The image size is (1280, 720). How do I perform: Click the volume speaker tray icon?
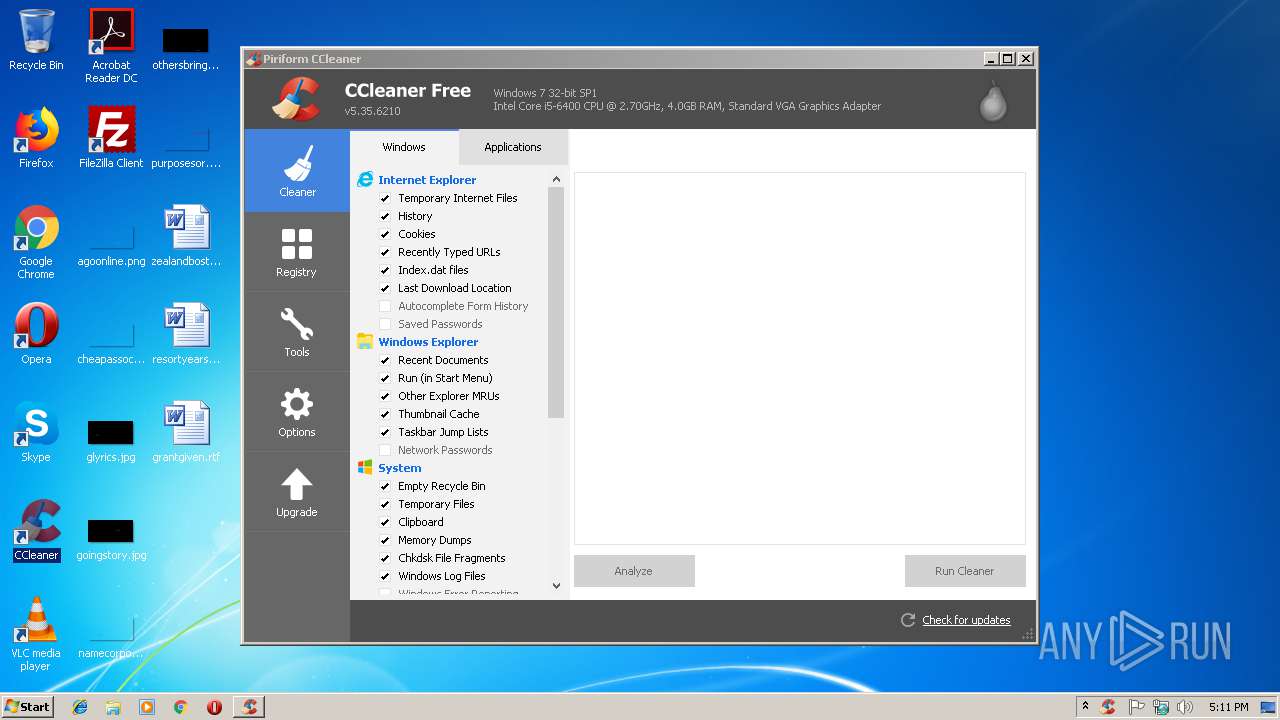[1185, 707]
